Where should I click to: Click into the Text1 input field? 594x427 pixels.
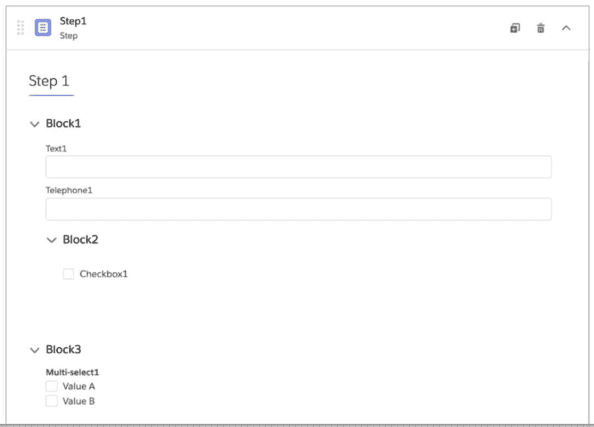tap(299, 167)
